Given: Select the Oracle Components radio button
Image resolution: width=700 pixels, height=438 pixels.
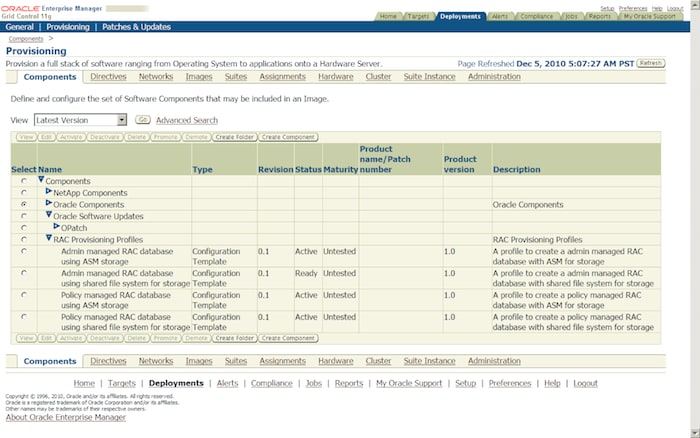Looking at the screenshot, I should tap(24, 204).
